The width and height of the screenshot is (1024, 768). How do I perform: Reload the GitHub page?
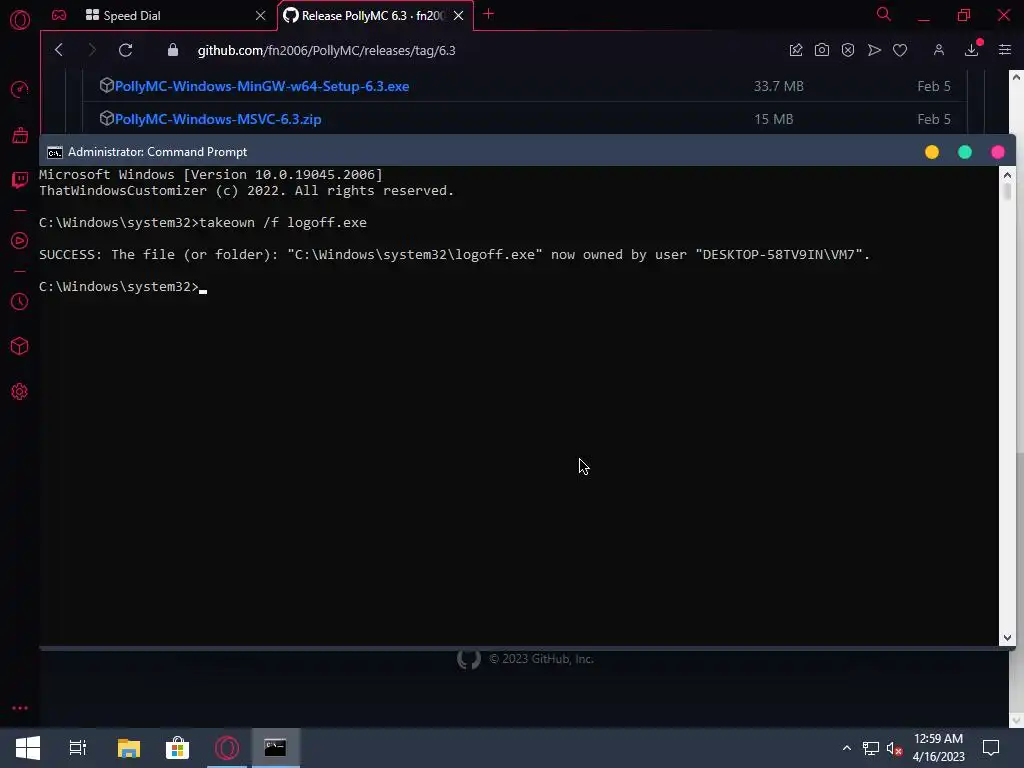(125, 50)
